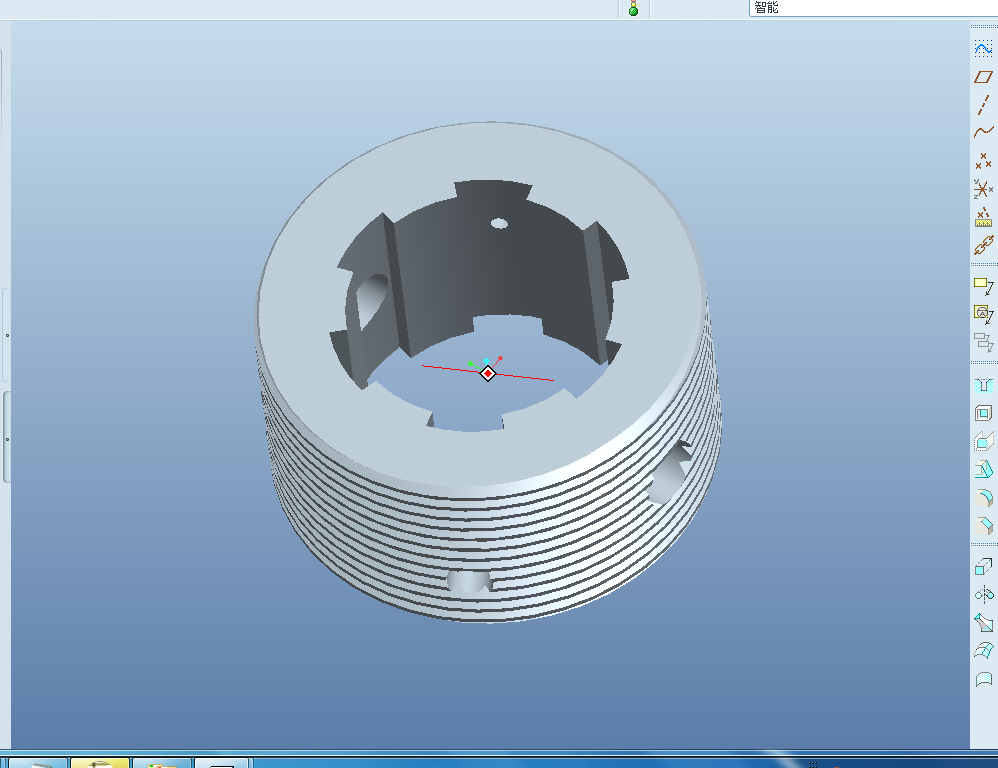Open the Variable Section Sweep tool
Viewport: 998px width, 768px height.
tap(983, 623)
